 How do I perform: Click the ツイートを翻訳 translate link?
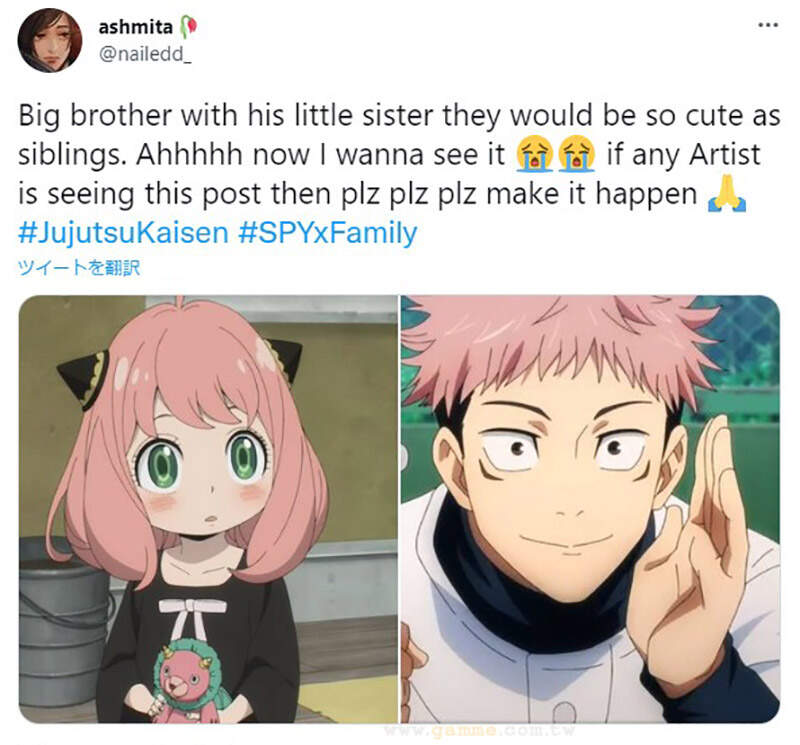click(x=79, y=267)
